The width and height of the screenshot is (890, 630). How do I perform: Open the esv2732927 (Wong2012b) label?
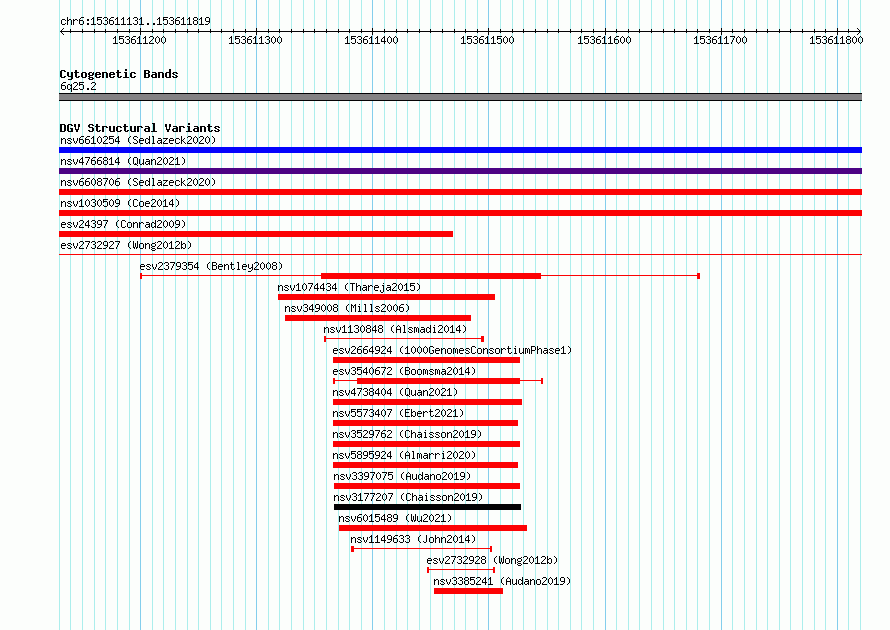point(126,245)
